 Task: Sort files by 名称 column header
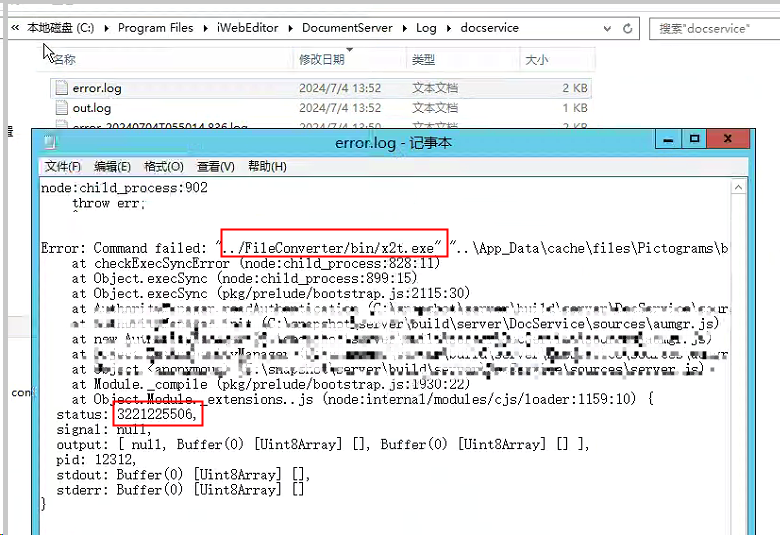[169, 60]
